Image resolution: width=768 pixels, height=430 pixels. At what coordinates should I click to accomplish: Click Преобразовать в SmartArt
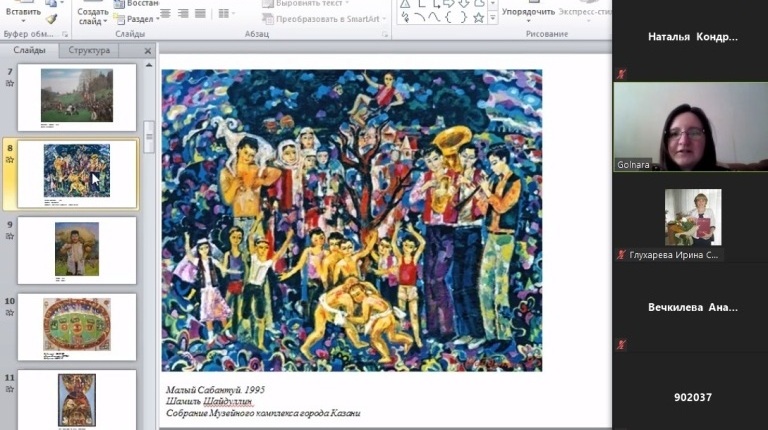324,19
